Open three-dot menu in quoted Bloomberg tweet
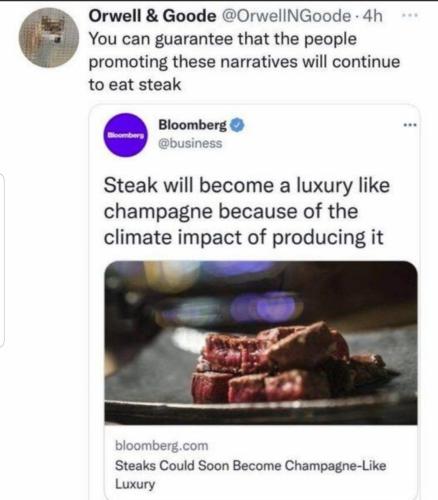The width and height of the screenshot is (438, 500). (x=410, y=125)
